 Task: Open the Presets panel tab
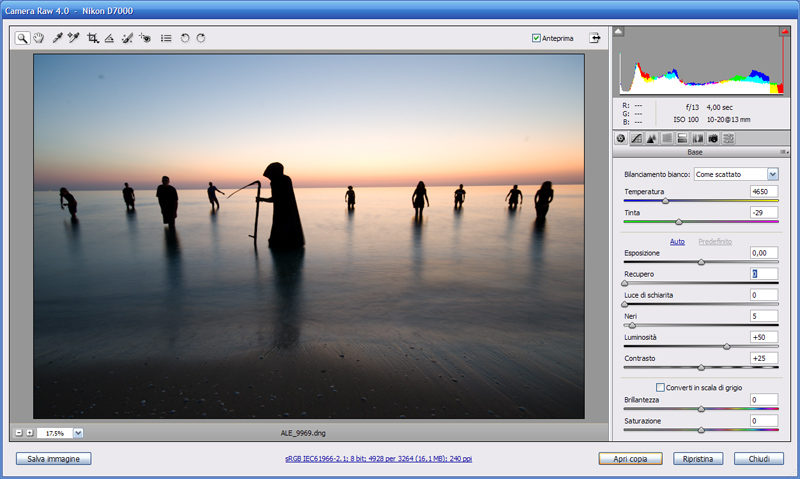(729, 138)
